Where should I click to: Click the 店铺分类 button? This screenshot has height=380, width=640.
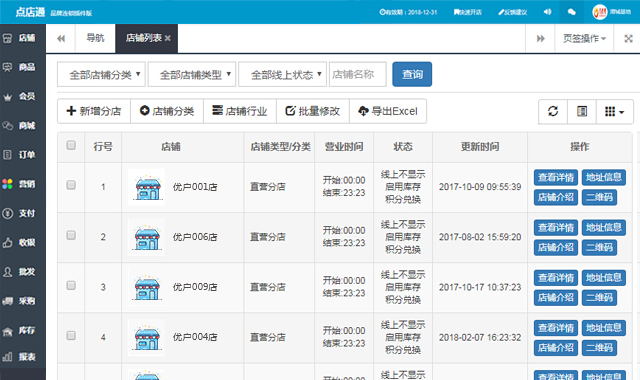[167, 111]
